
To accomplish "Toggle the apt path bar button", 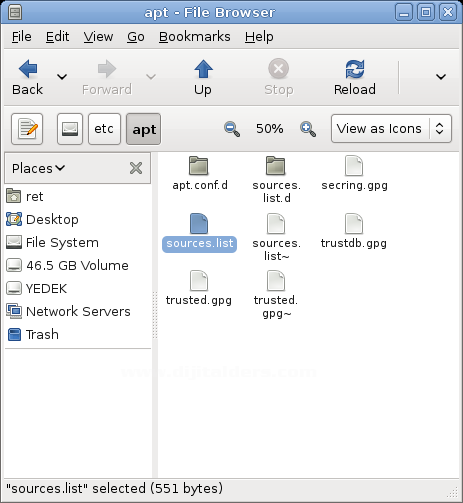I will pos(144,129).
